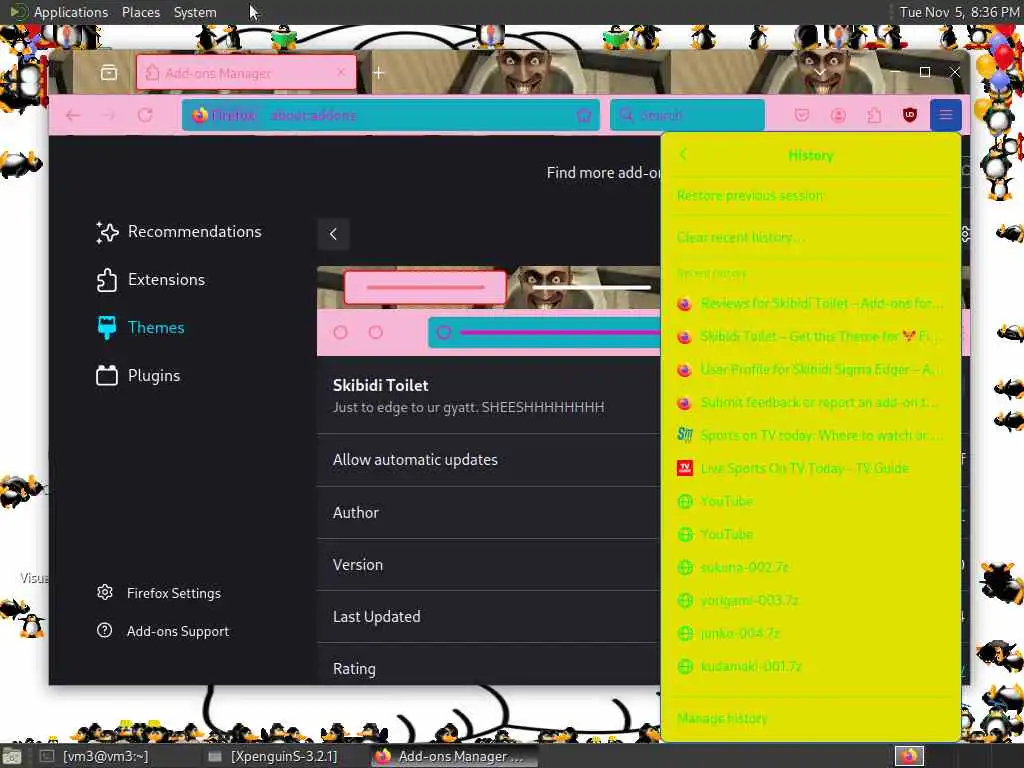Close the Add-ons Manager tab
Screen dimensions: 1024x768
tap(341, 72)
